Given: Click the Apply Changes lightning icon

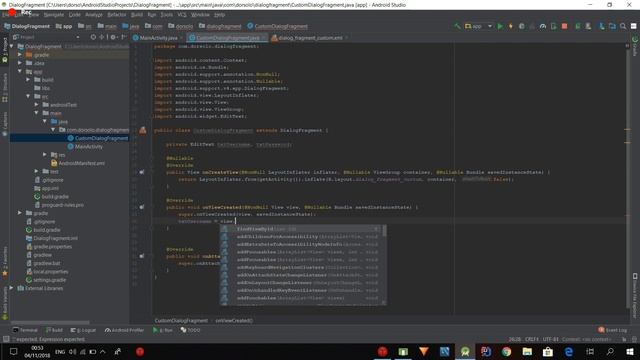Looking at the screenshot, I should [511, 26].
